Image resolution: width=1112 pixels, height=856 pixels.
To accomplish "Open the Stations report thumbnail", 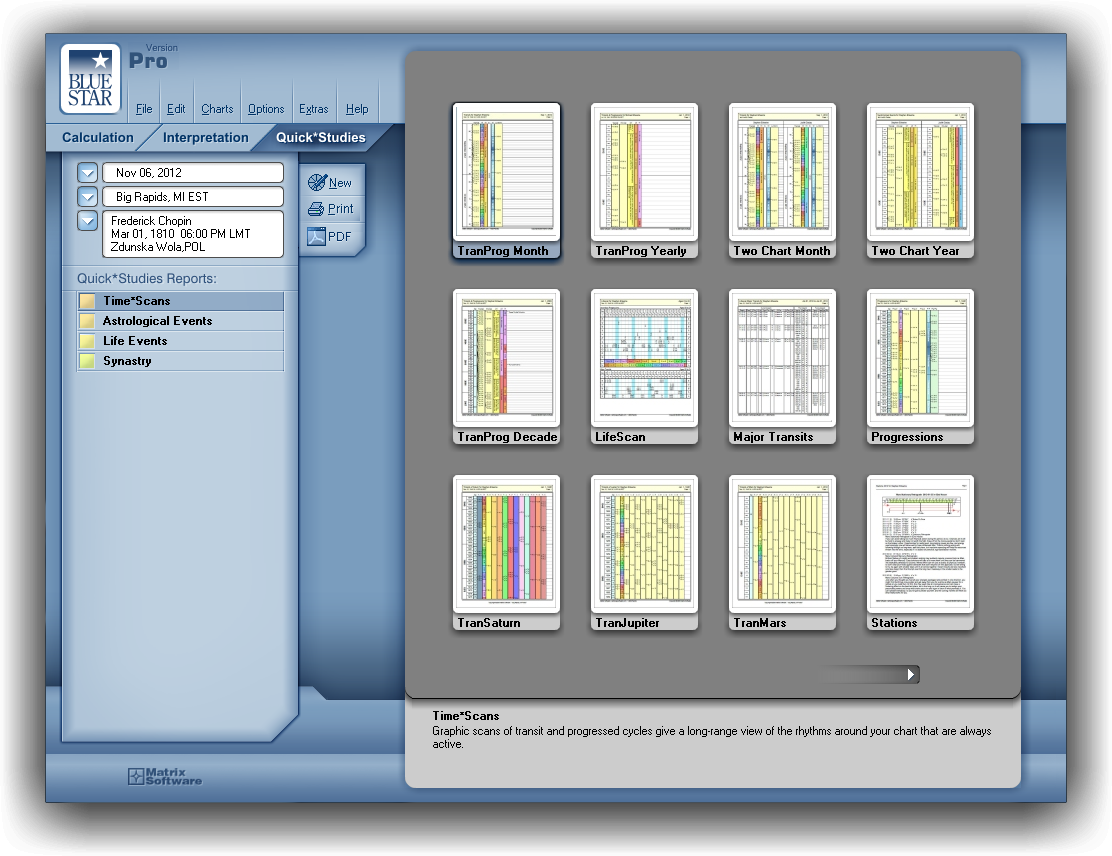I will (920, 552).
